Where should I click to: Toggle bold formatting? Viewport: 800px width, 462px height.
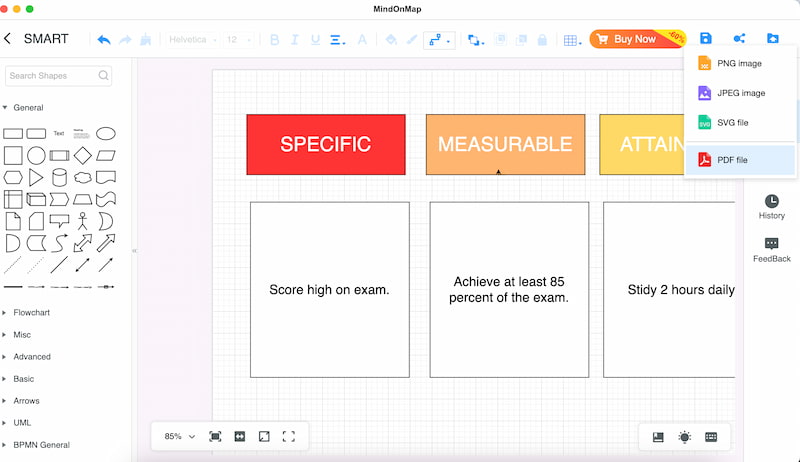point(274,39)
